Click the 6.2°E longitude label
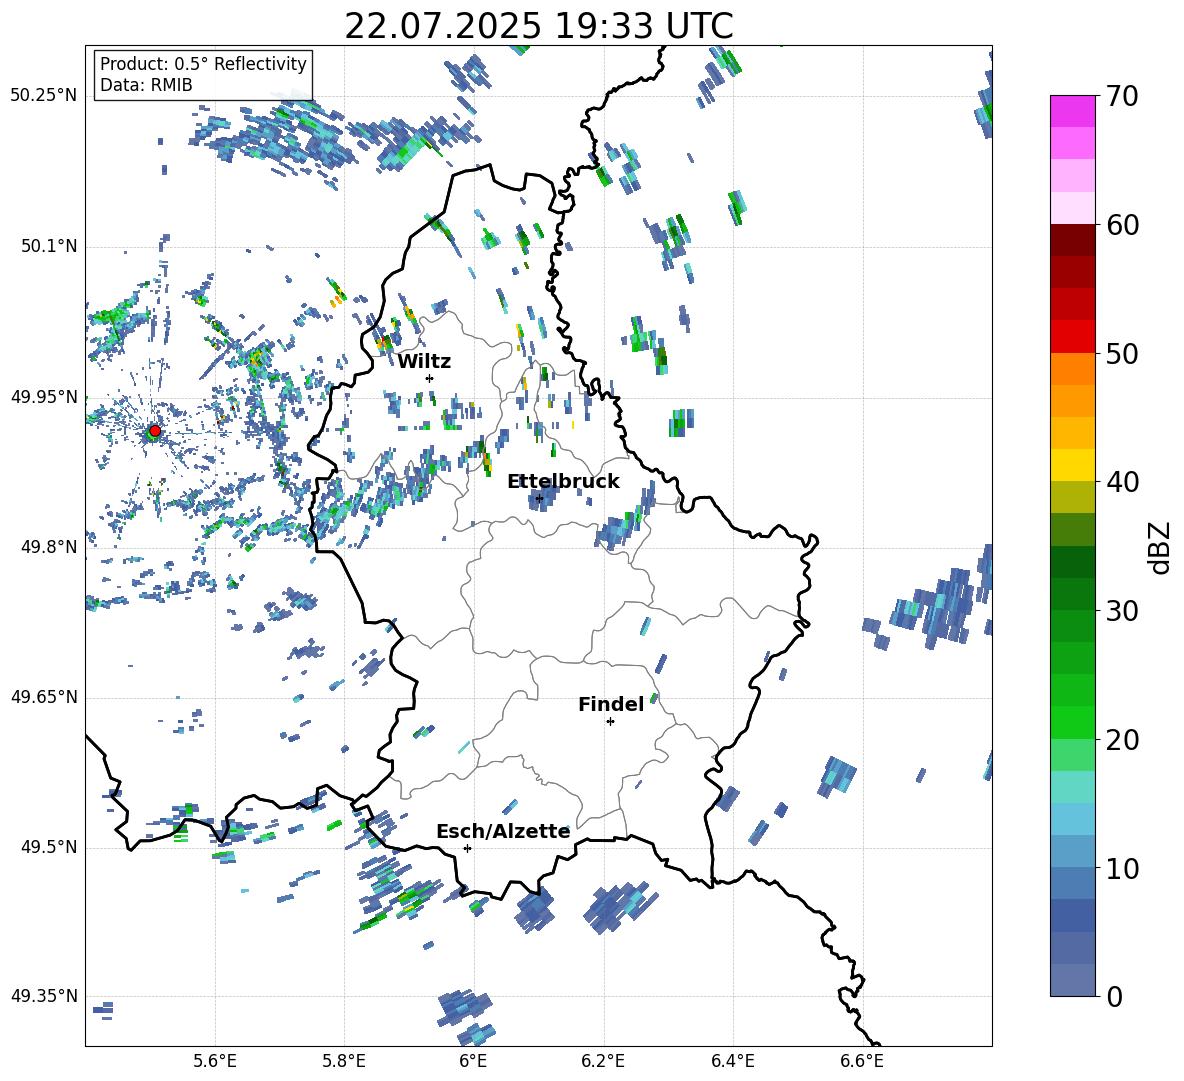 603,1061
